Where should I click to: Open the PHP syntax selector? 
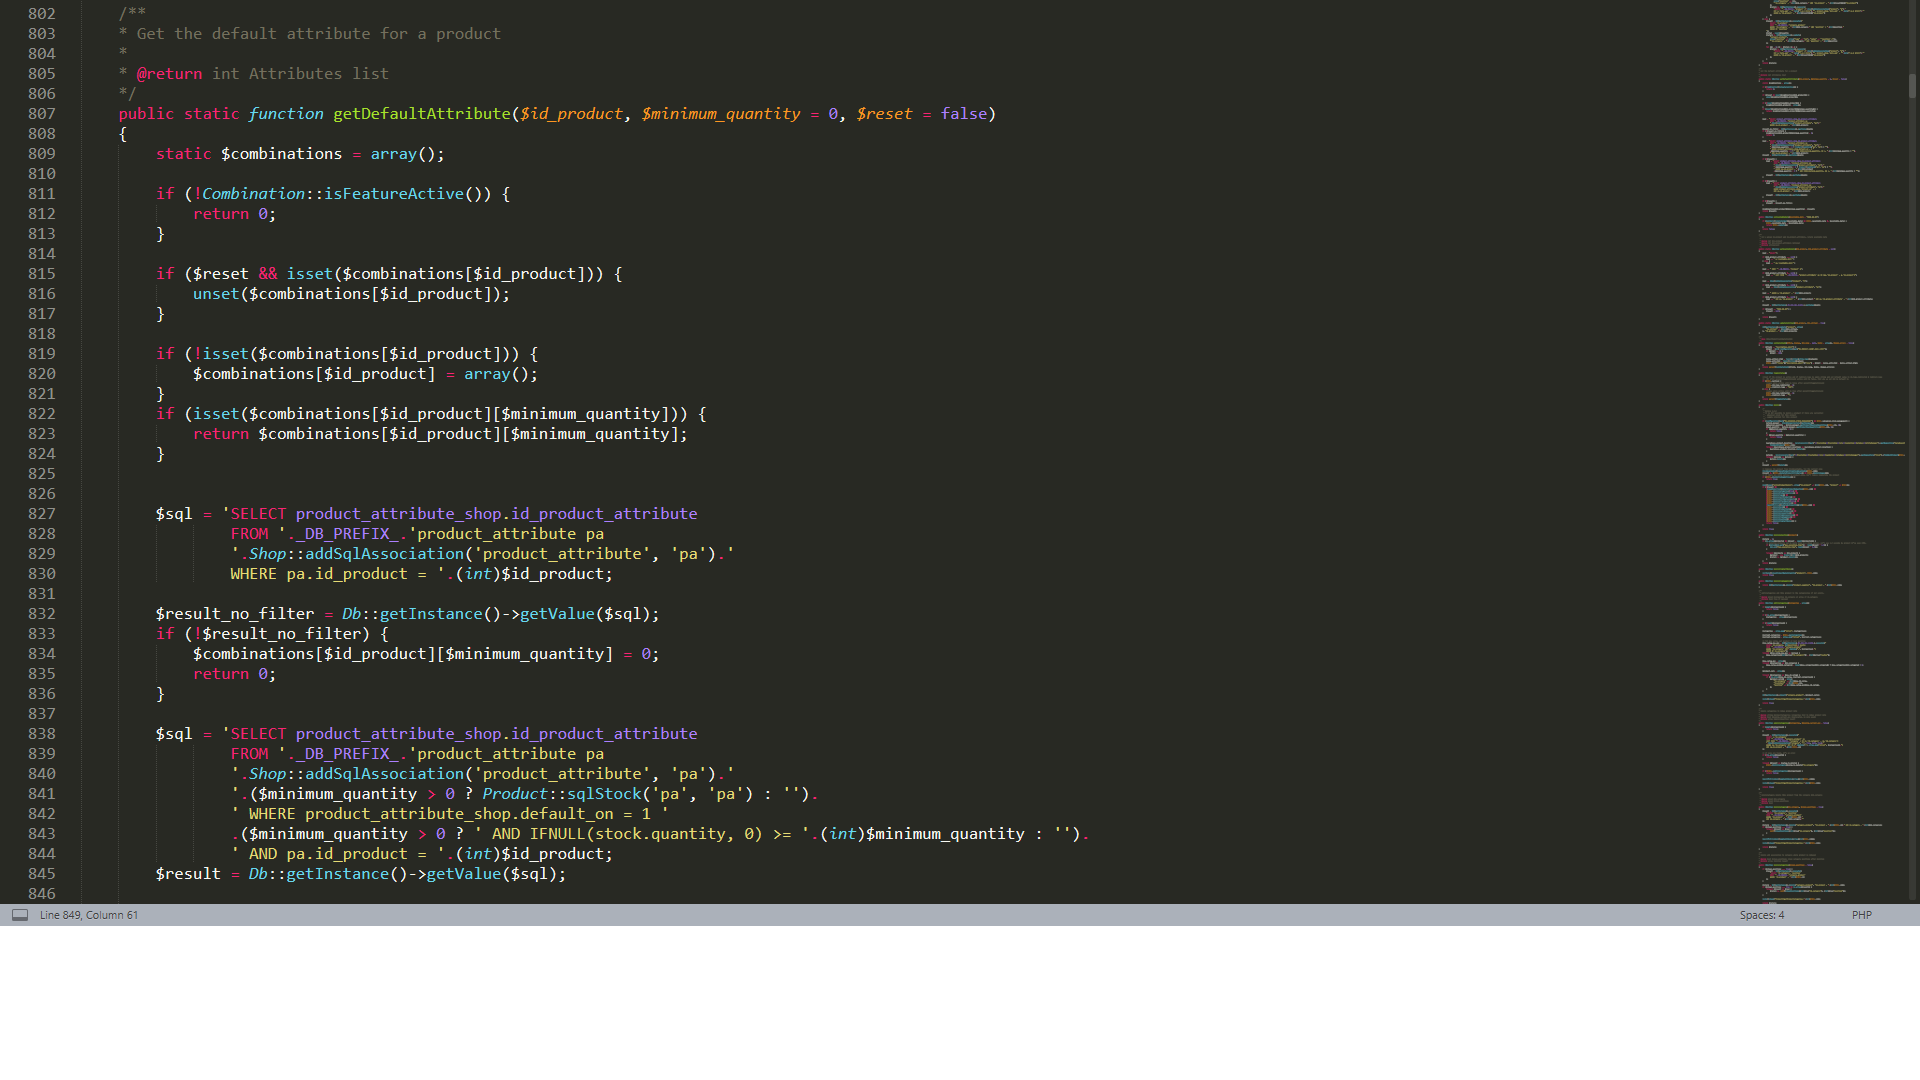[x=1861, y=915]
